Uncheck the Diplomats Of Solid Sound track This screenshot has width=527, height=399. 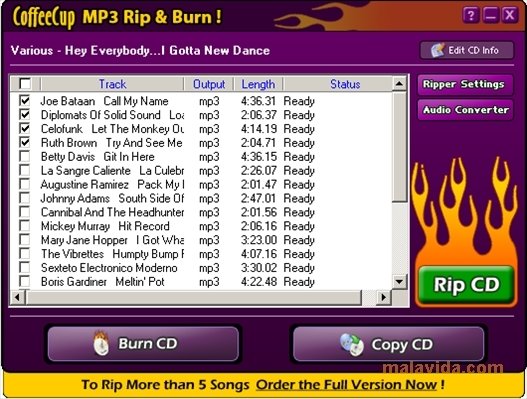25,115
